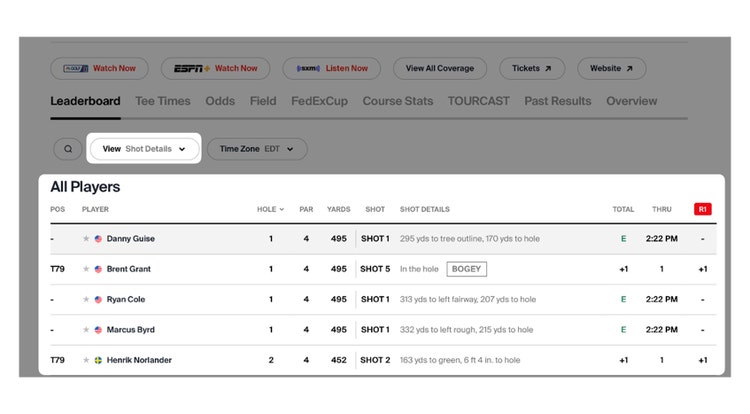Open the Tickets external link
This screenshot has width=750, height=414.
(532, 69)
